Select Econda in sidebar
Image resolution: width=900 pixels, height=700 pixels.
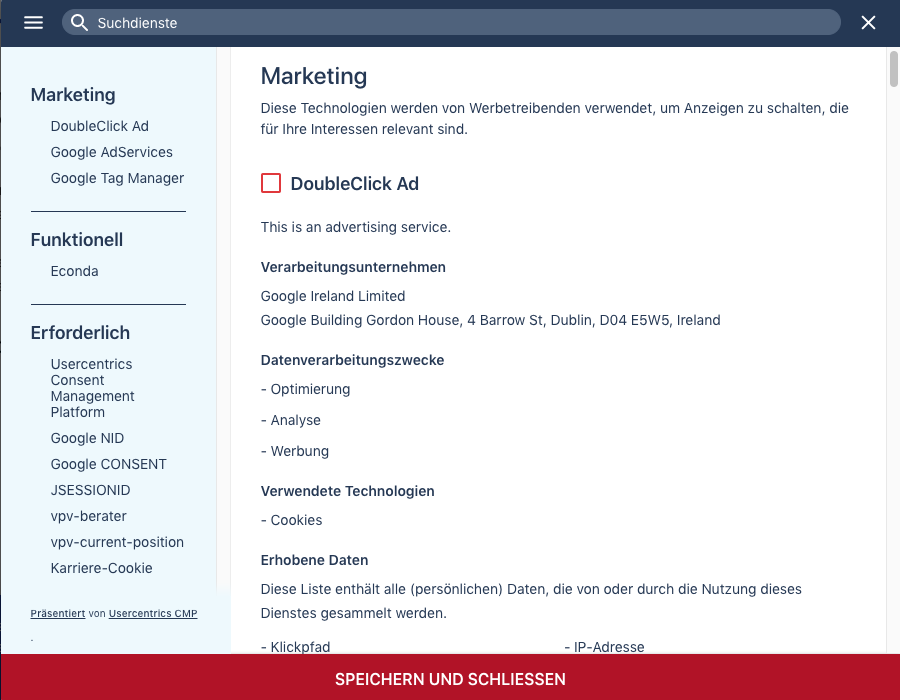[x=74, y=271]
